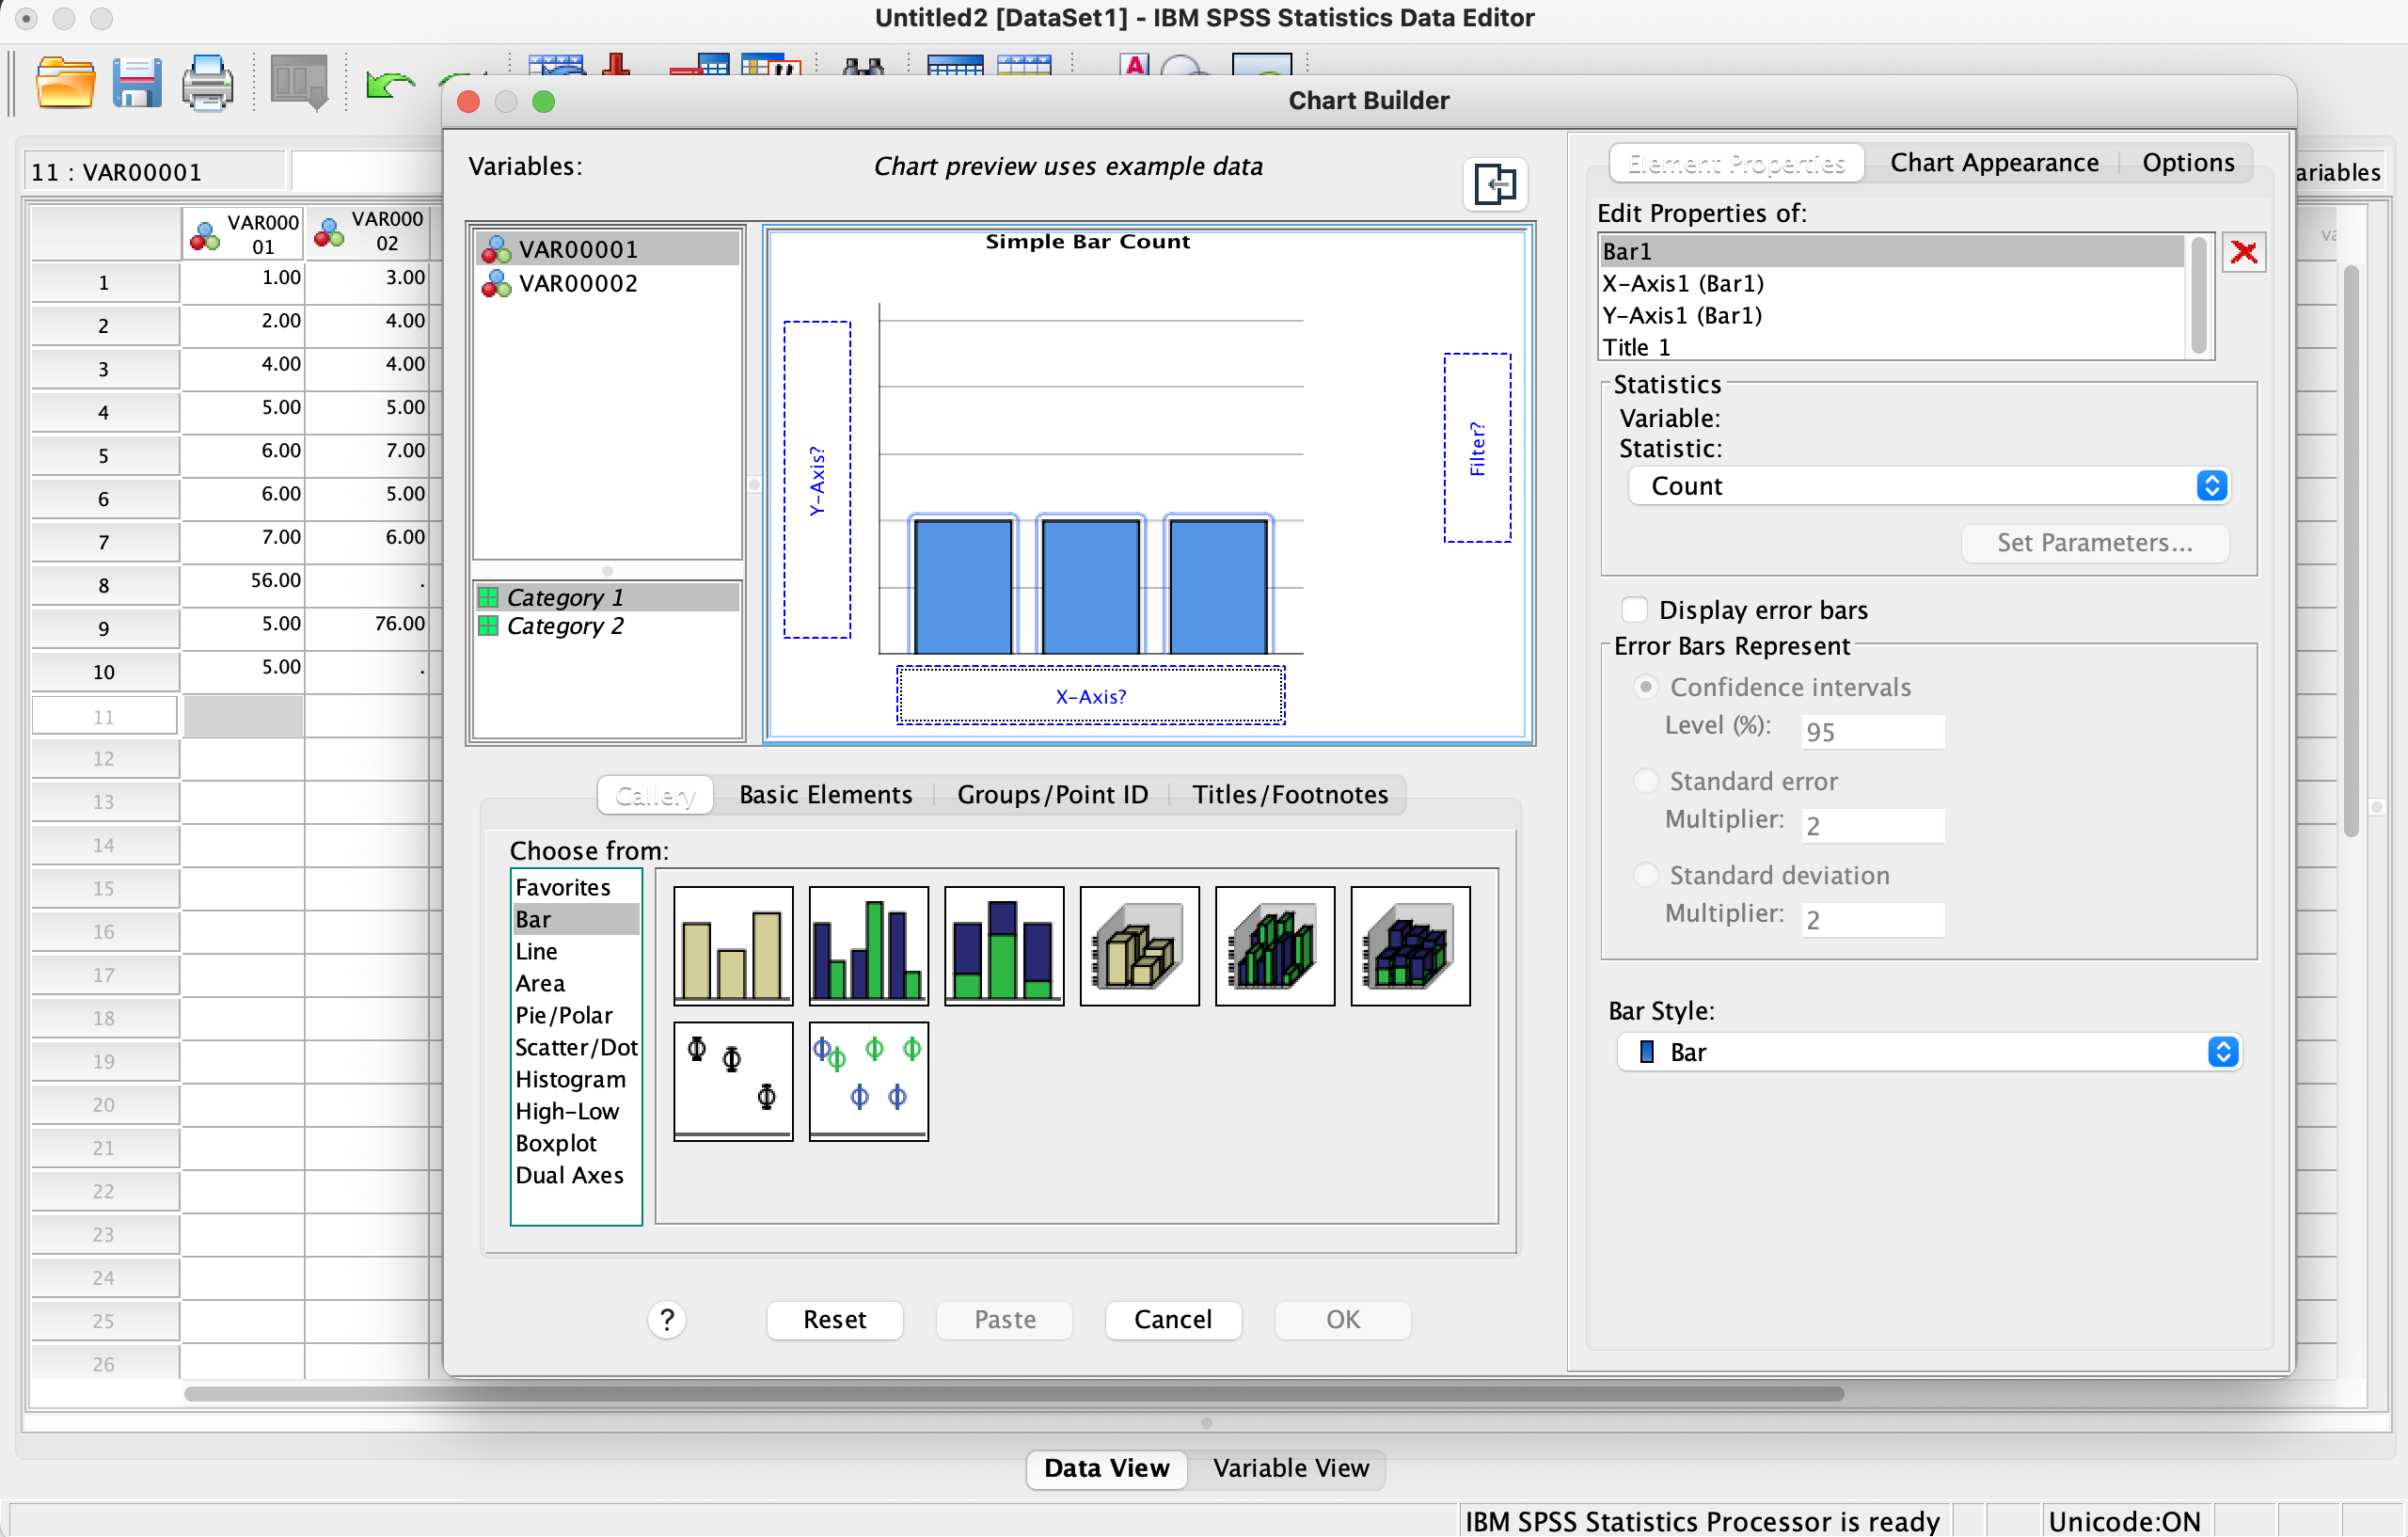
Task: Click the Open folder toolbar icon
Action: (x=64, y=84)
